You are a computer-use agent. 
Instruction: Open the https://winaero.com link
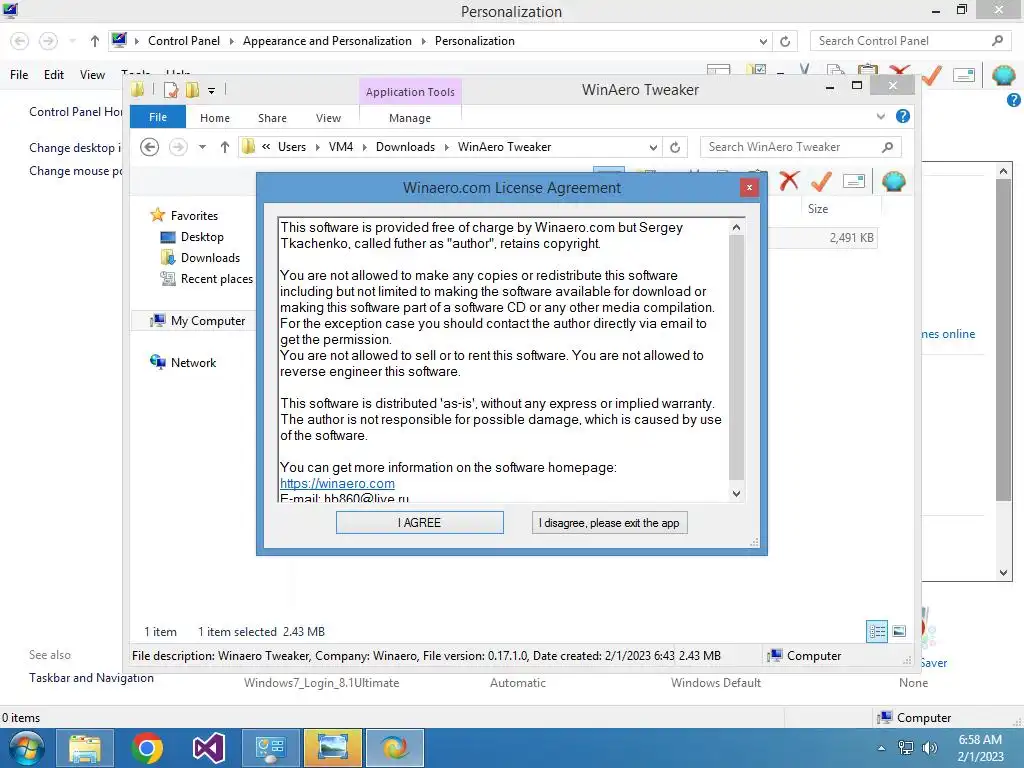click(x=337, y=483)
